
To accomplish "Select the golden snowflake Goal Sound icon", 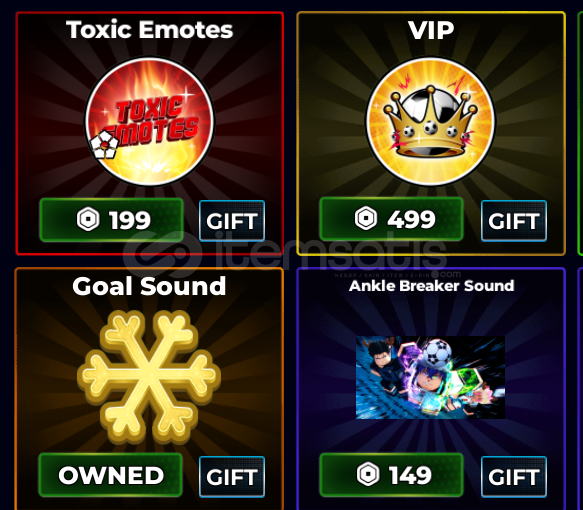I will [x=149, y=377].
